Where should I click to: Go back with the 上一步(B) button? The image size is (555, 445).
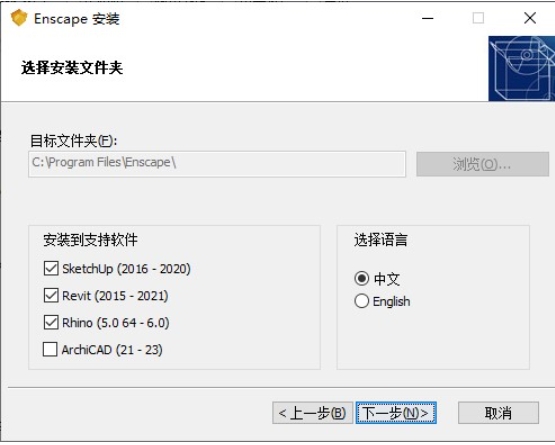(313, 413)
